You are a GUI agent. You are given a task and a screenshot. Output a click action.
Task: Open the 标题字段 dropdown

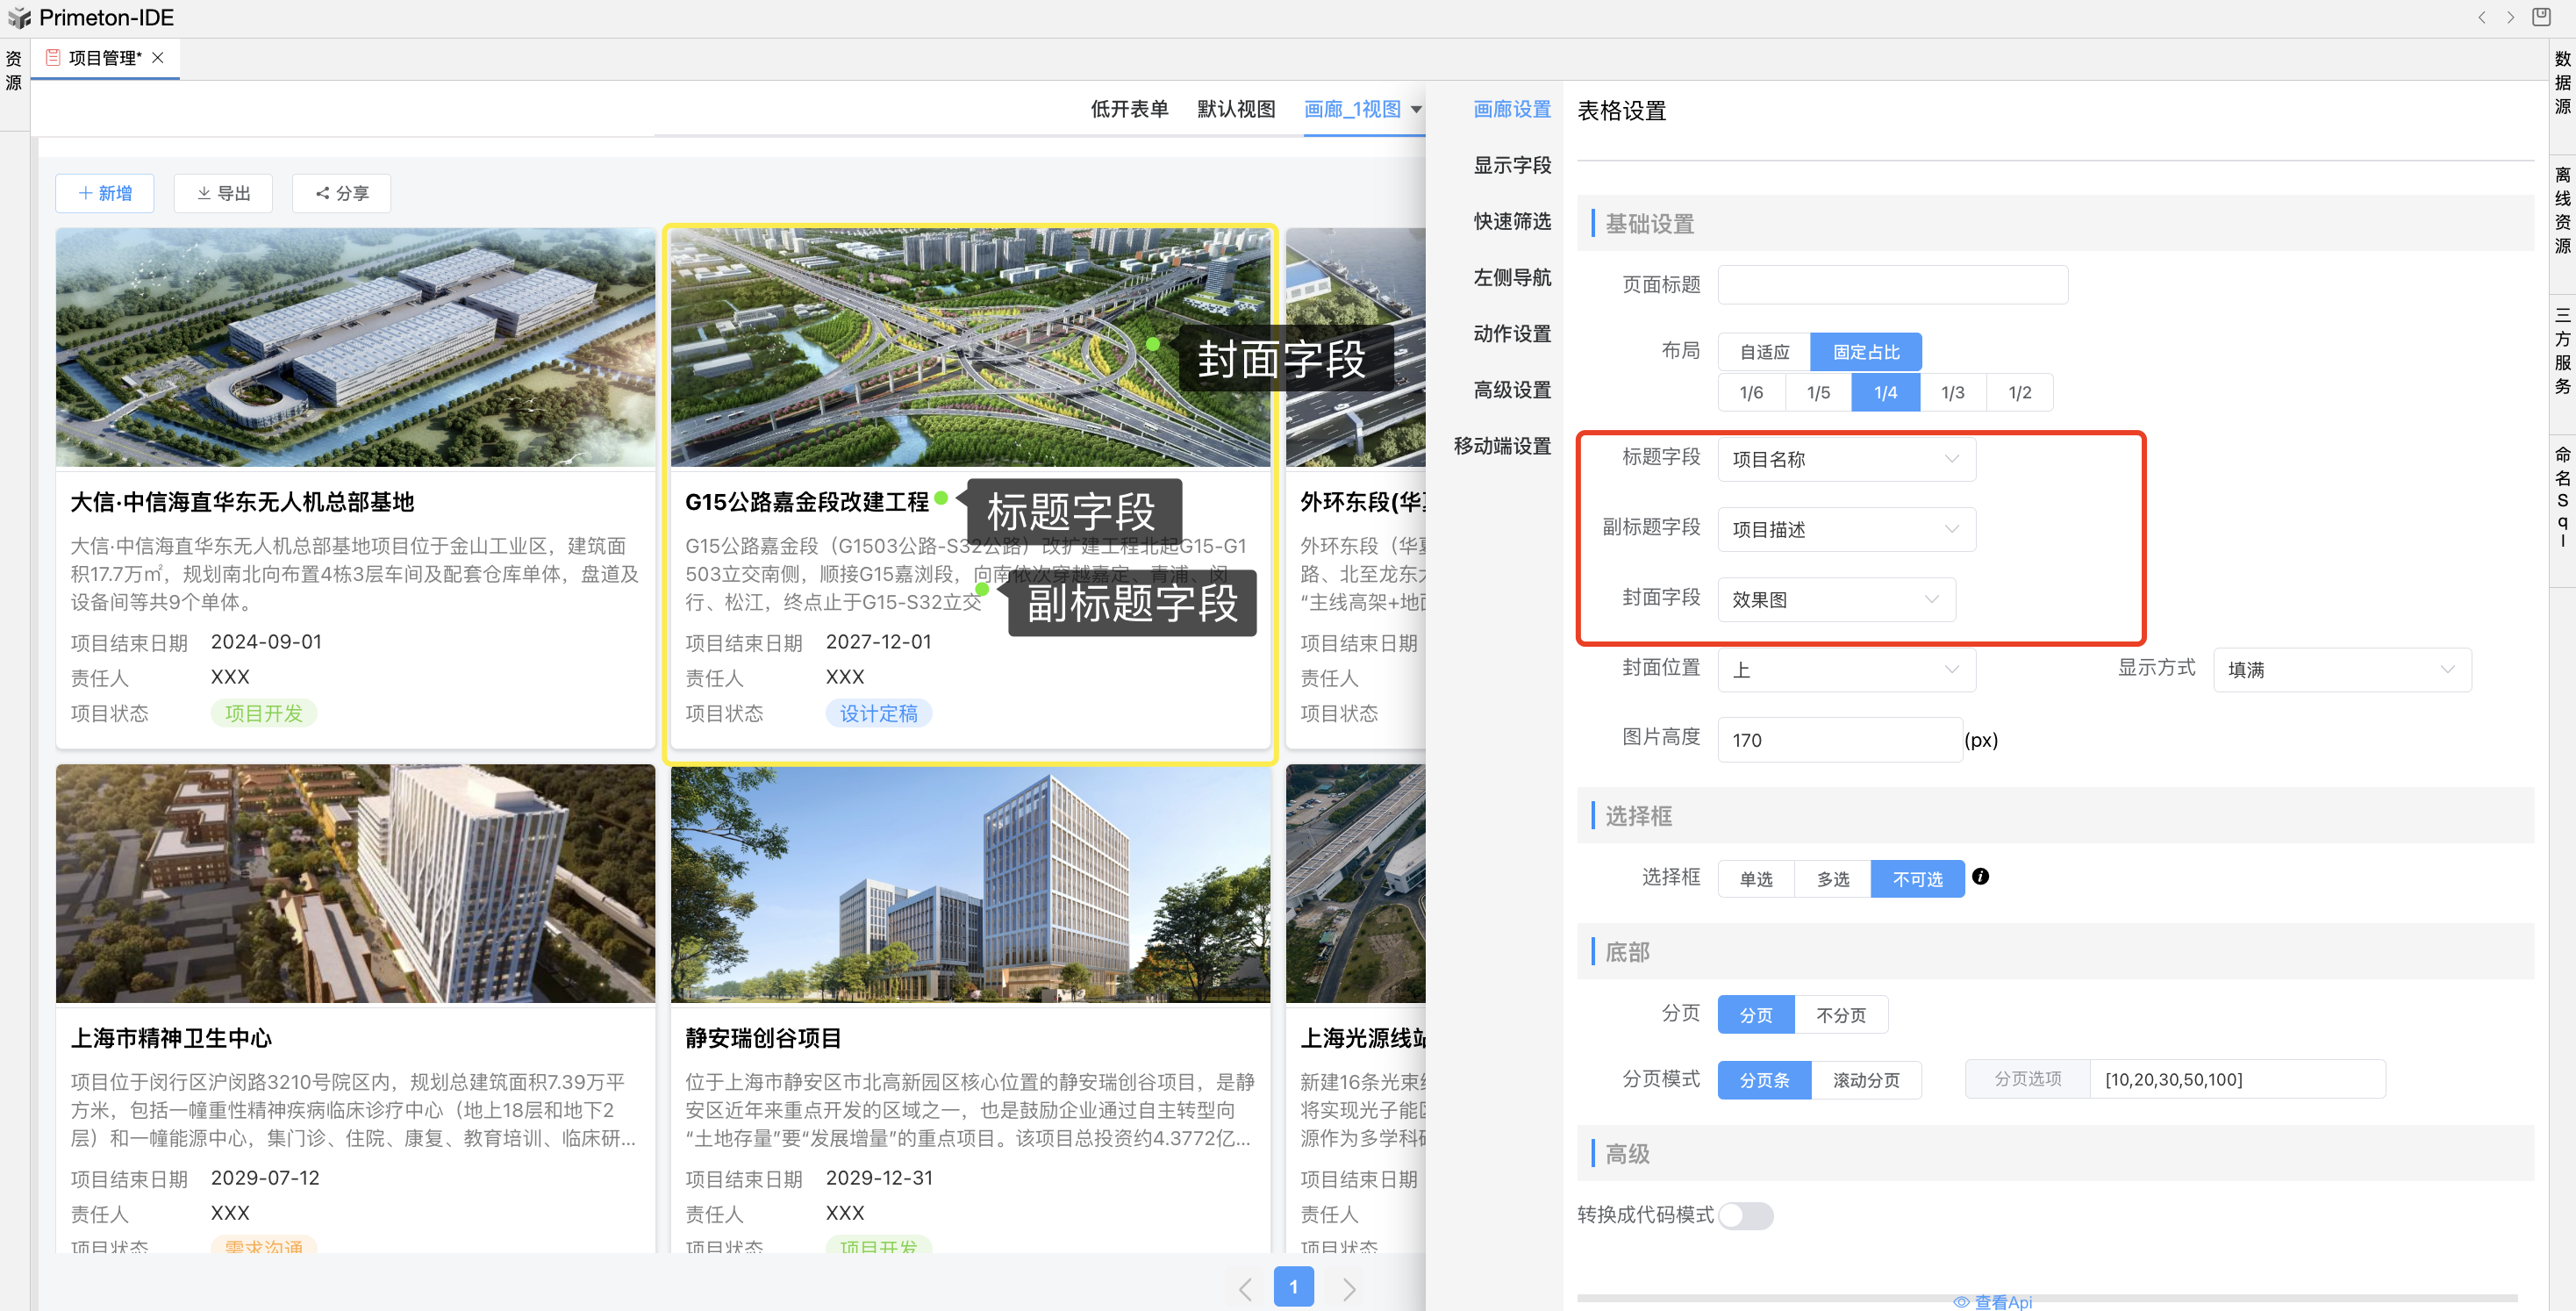[x=1845, y=460]
